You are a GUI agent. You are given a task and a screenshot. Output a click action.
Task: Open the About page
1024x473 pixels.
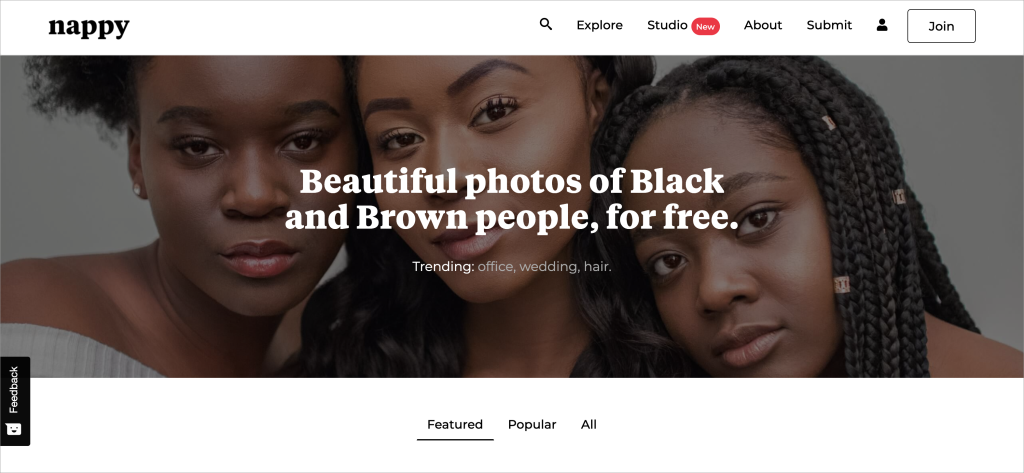pyautogui.click(x=763, y=25)
